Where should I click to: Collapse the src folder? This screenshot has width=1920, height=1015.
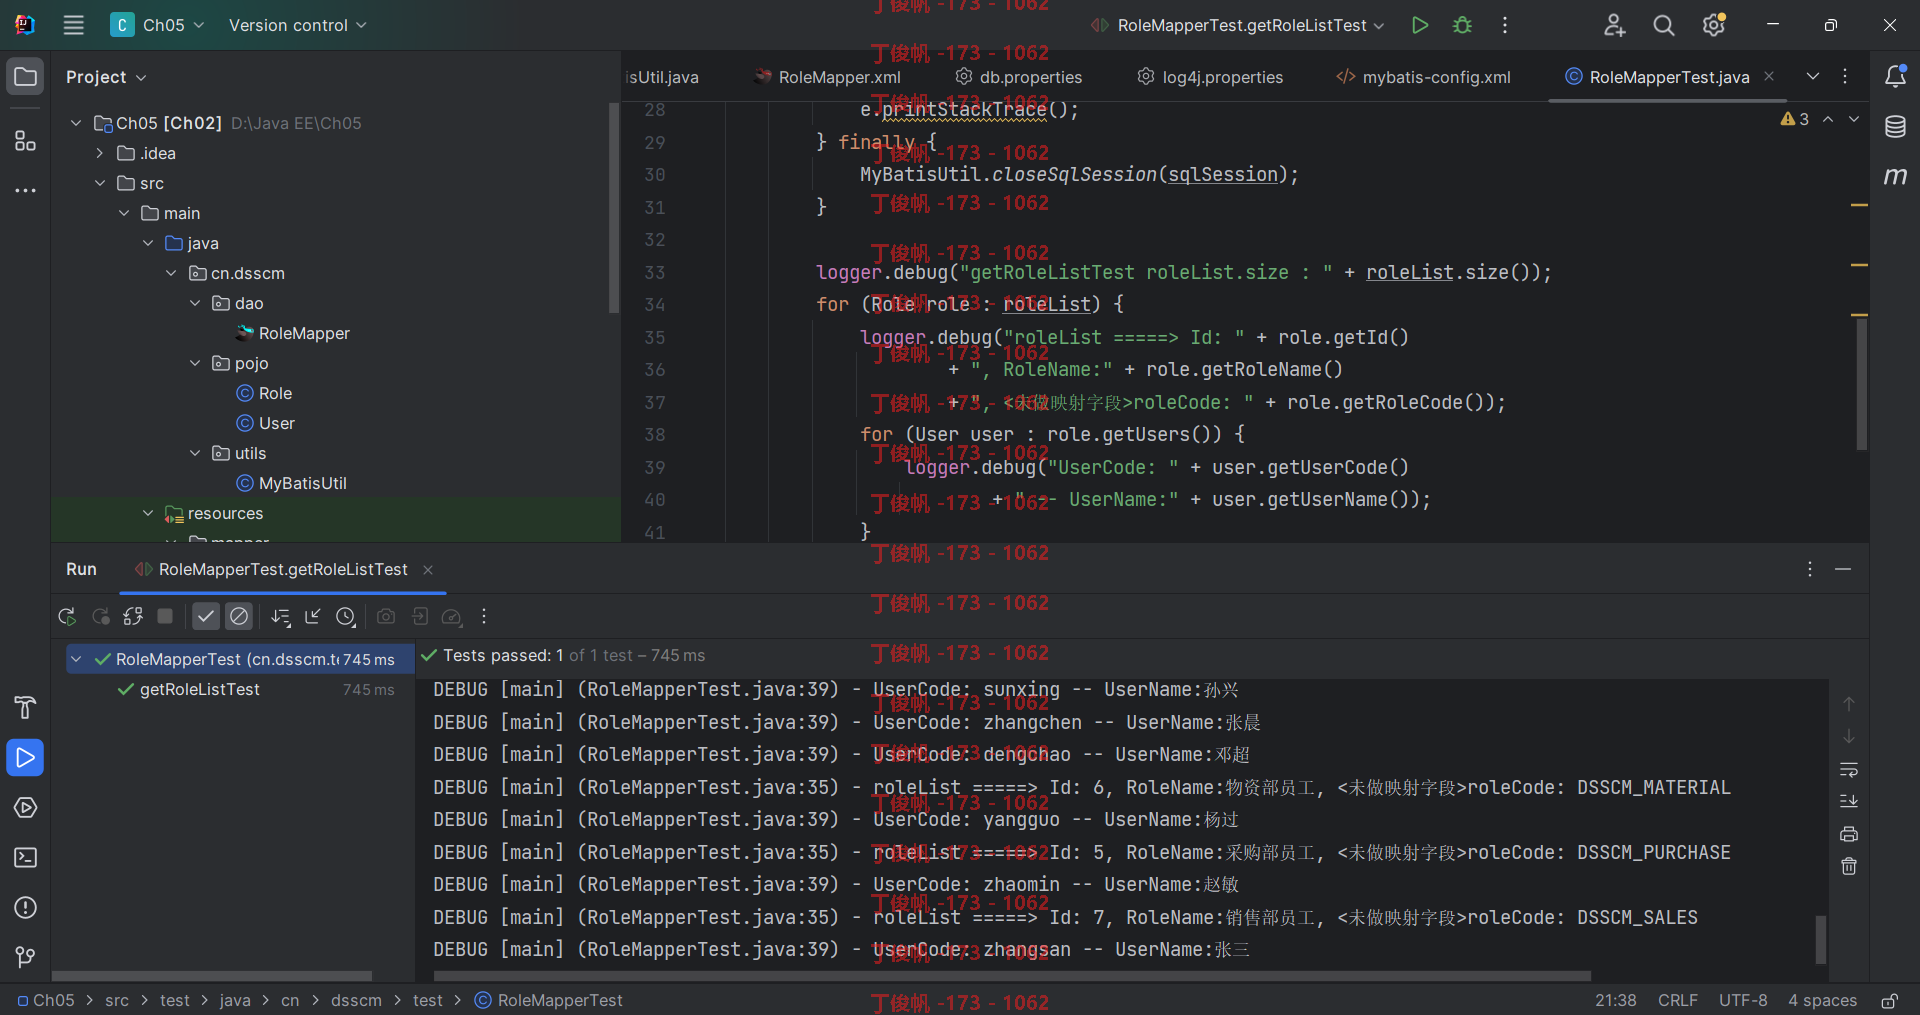[x=100, y=183]
